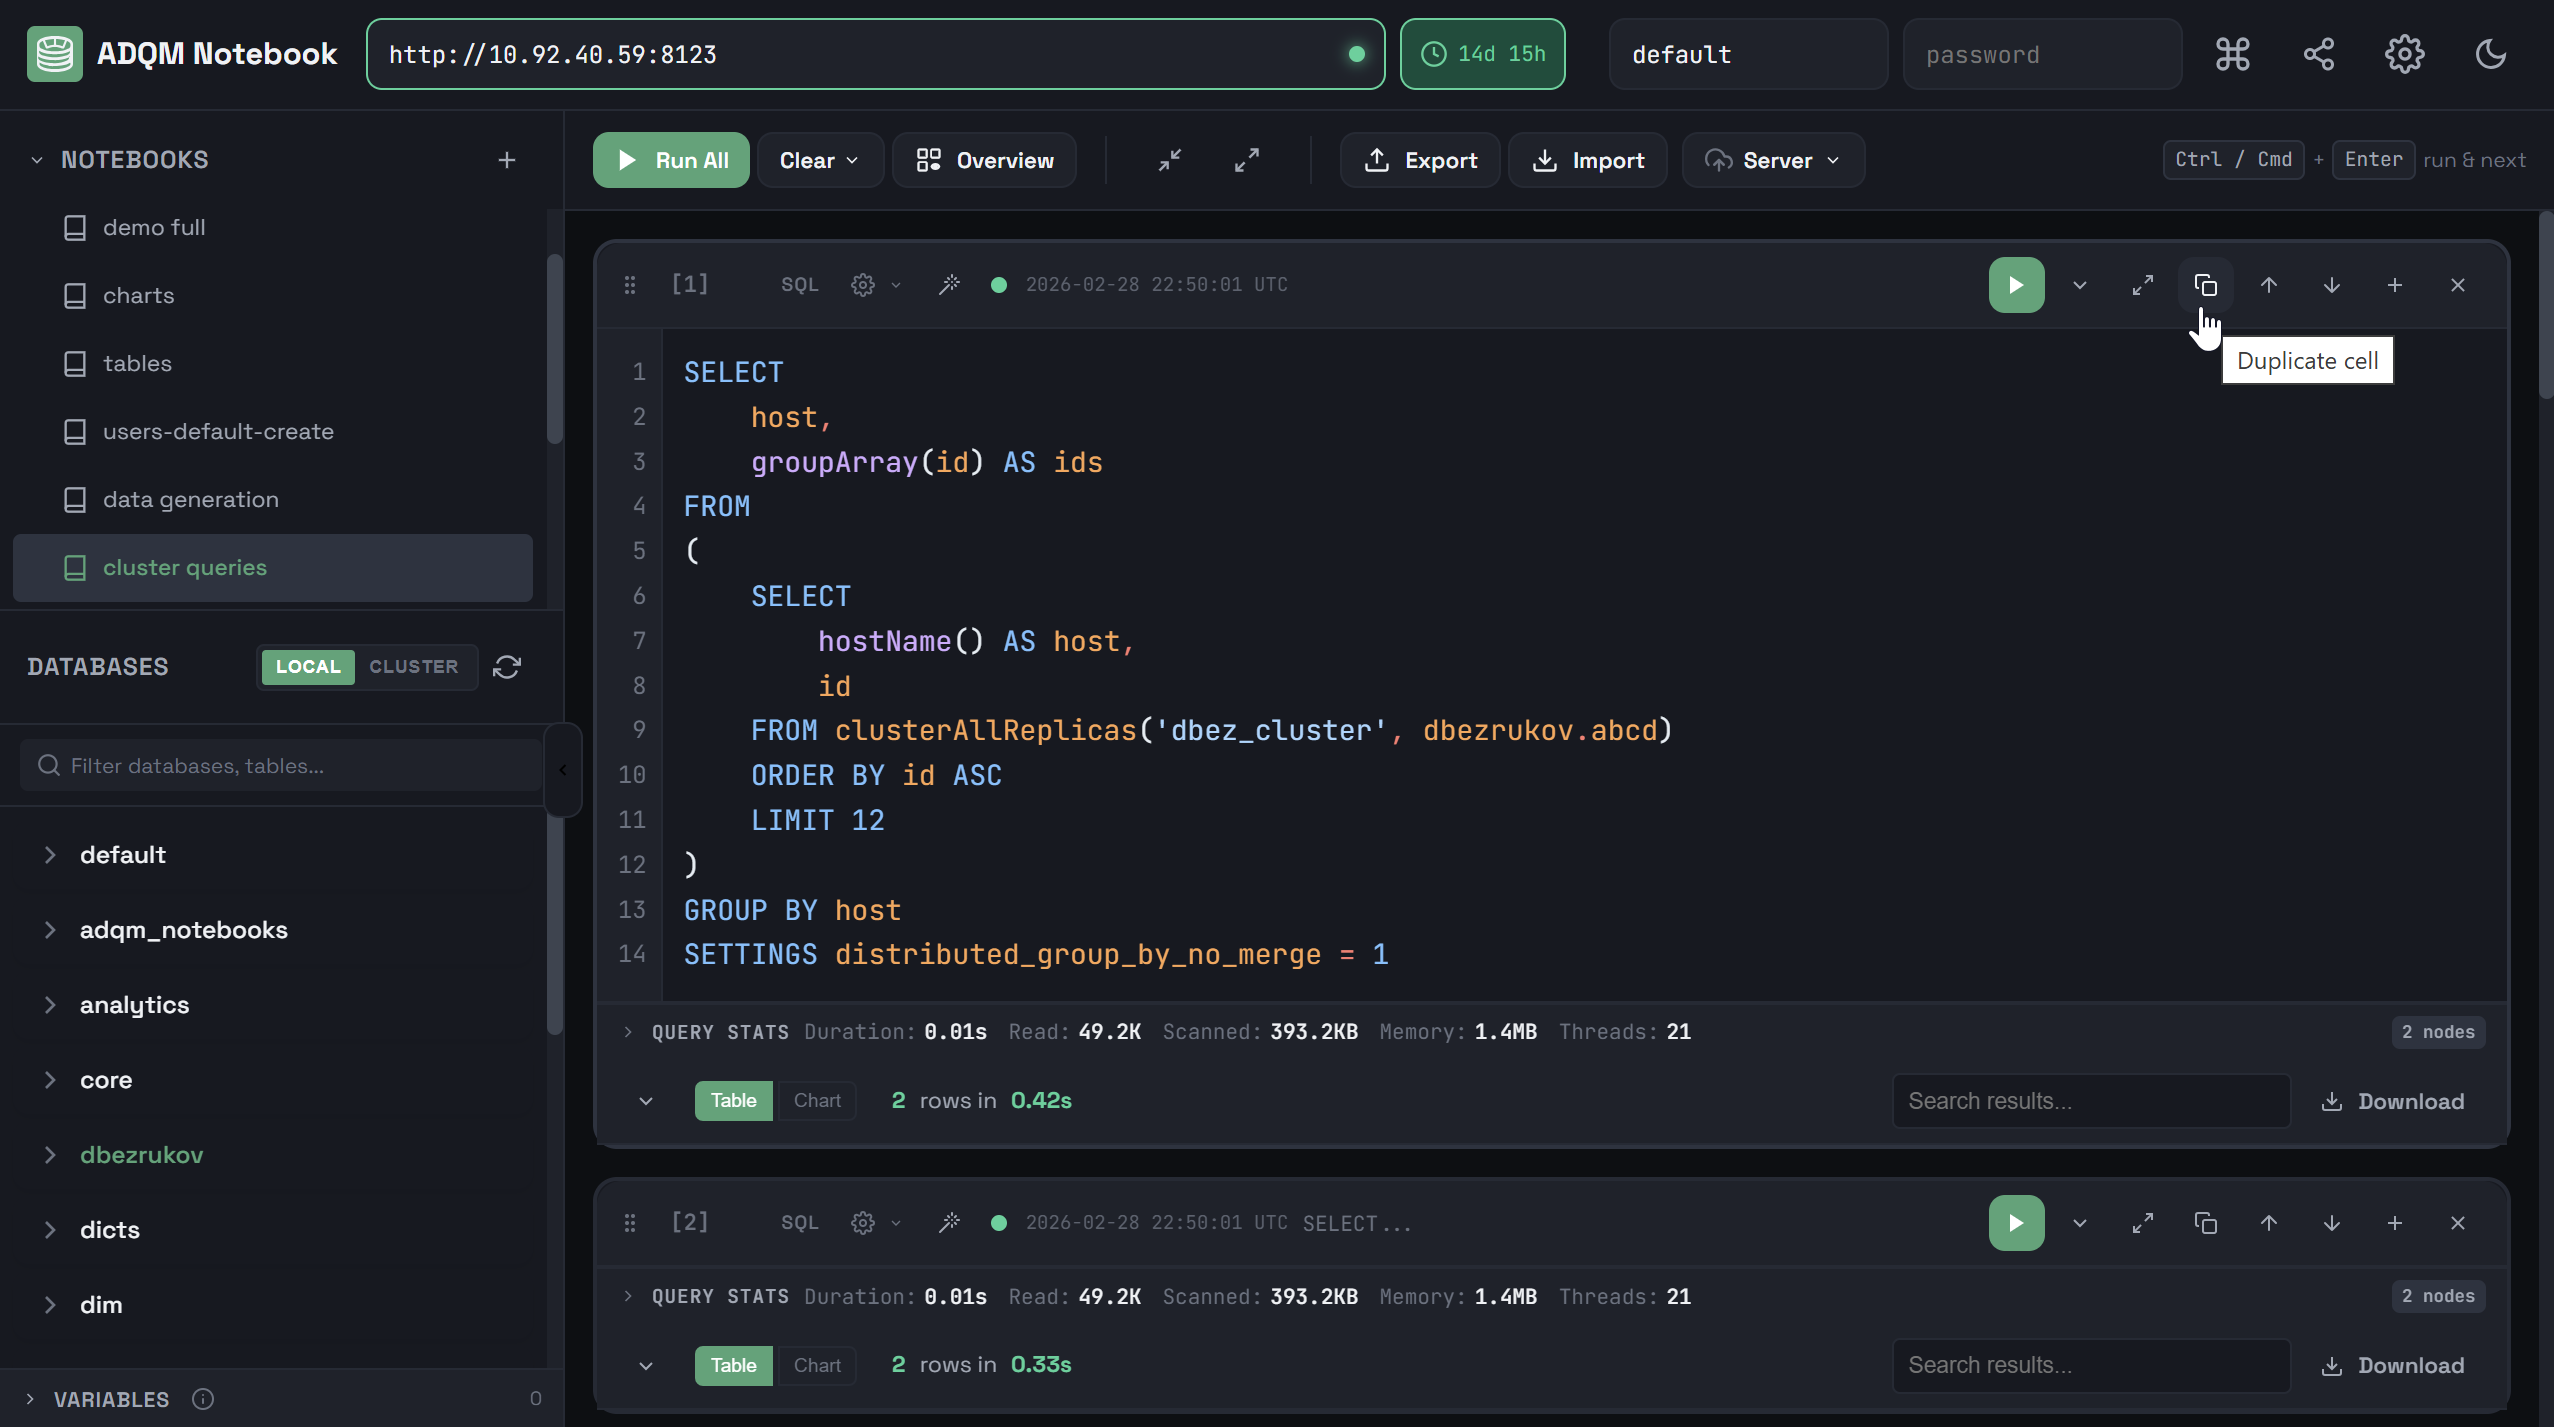Expand the analytics database
The image size is (2554, 1427).
point(50,1005)
